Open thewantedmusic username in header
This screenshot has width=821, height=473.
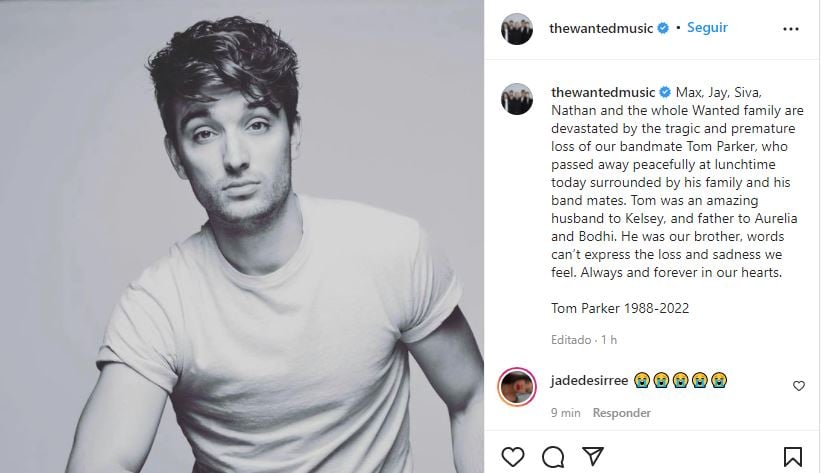[x=601, y=29]
